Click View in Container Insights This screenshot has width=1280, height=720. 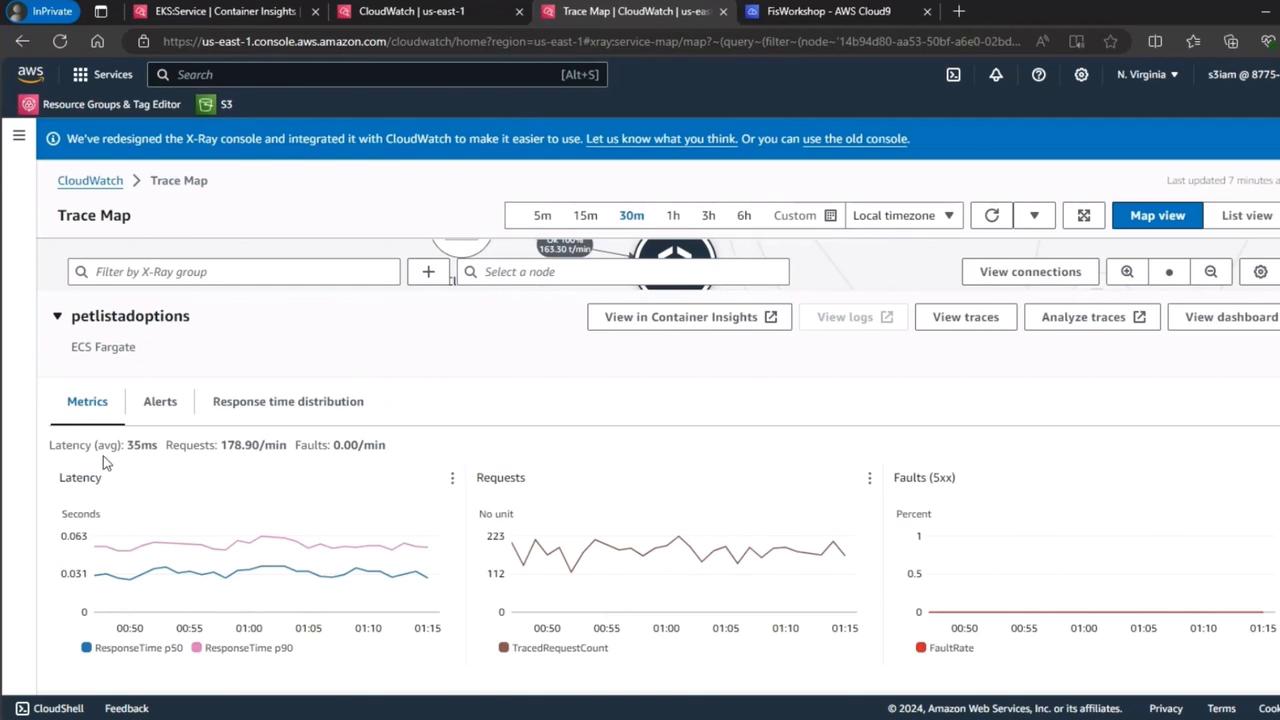690,317
